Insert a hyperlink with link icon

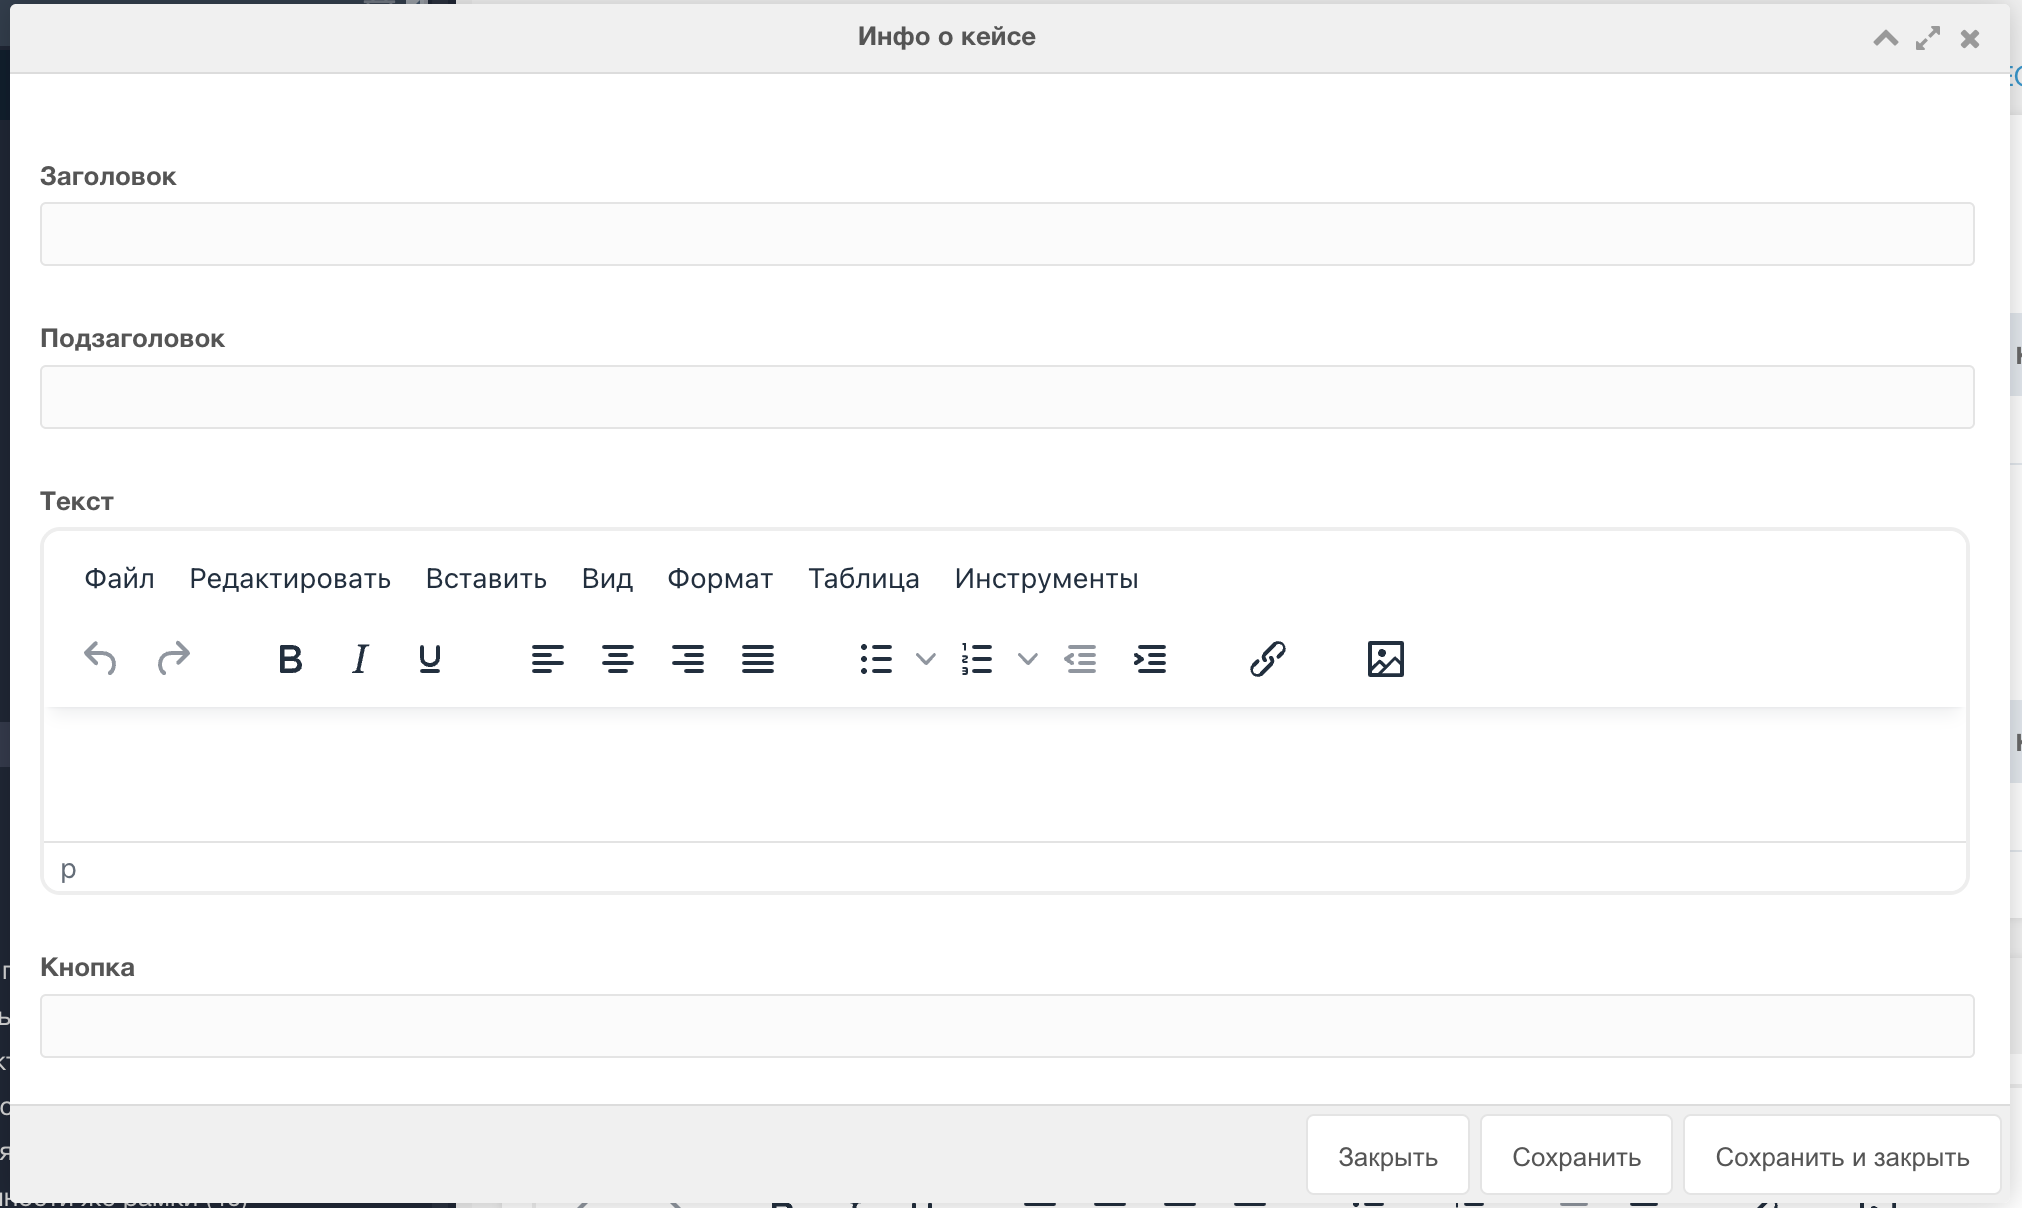[1267, 659]
